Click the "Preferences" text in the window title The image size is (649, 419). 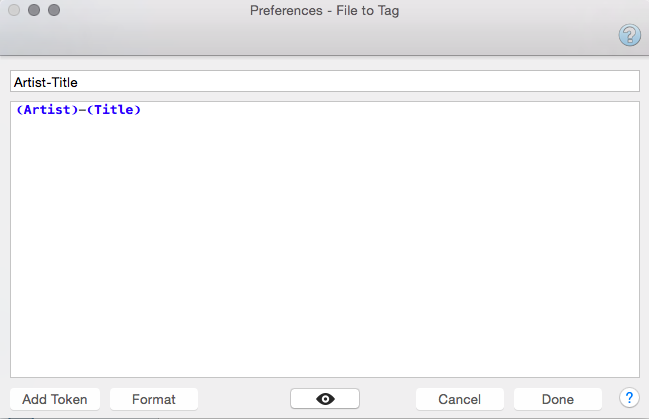(284, 11)
